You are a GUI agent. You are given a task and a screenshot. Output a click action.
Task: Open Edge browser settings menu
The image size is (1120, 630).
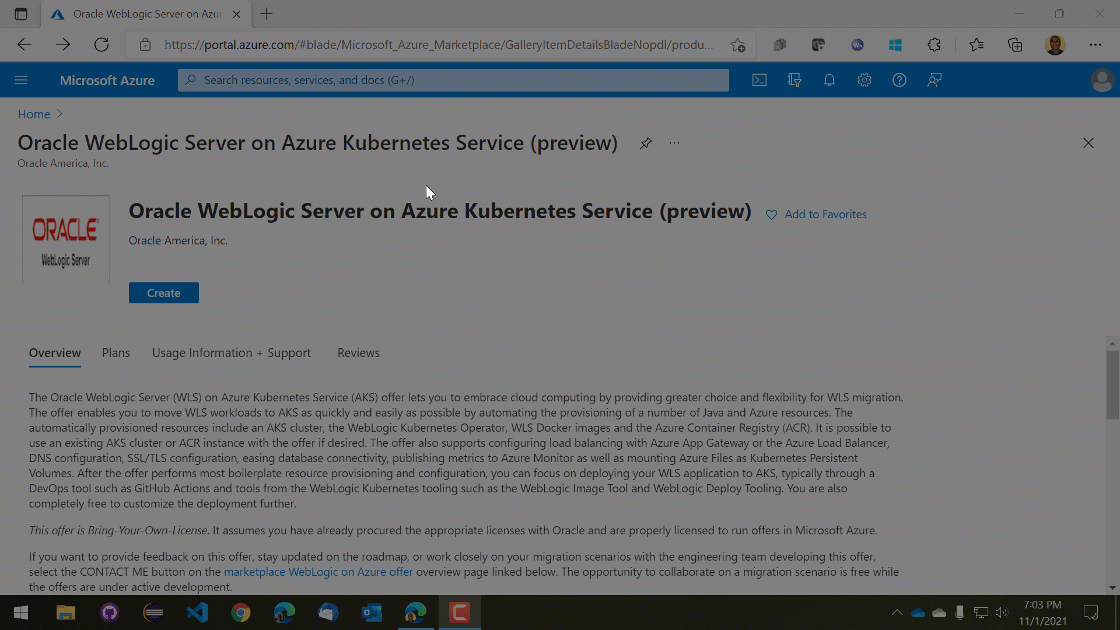(1096, 45)
